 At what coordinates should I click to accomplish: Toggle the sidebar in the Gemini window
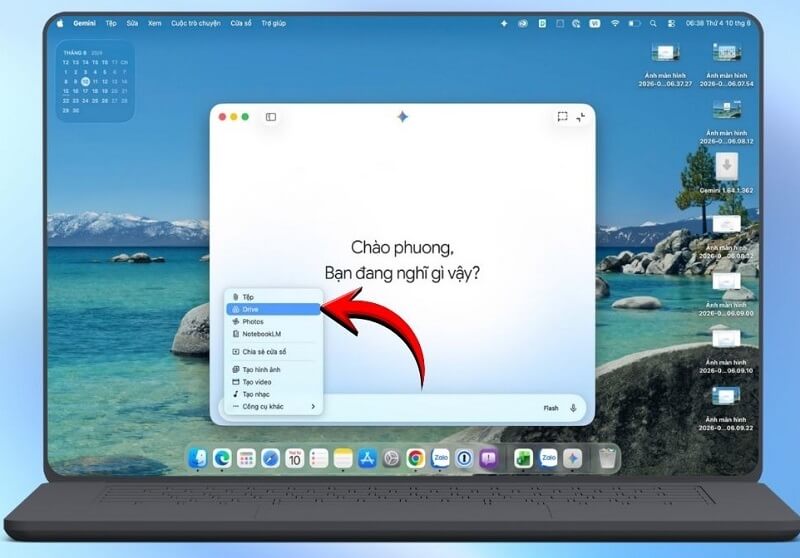271,117
